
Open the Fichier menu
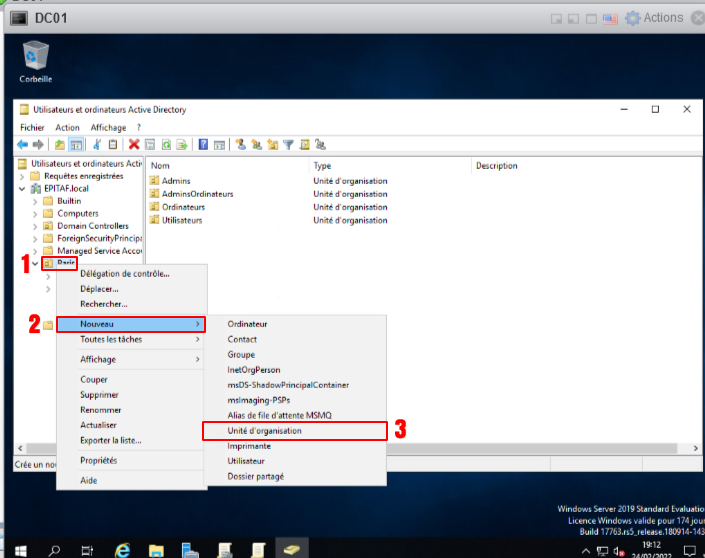32,128
